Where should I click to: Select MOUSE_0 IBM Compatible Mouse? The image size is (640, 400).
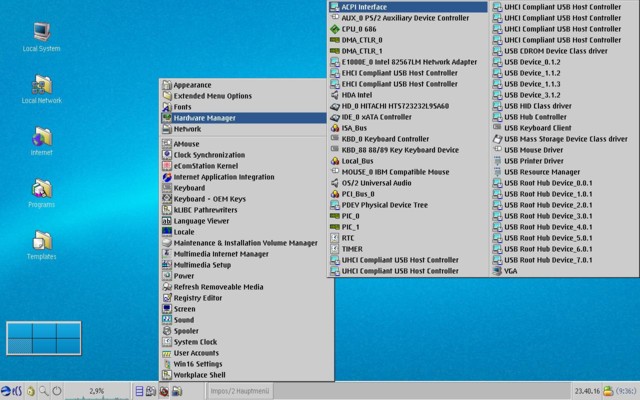(408, 172)
